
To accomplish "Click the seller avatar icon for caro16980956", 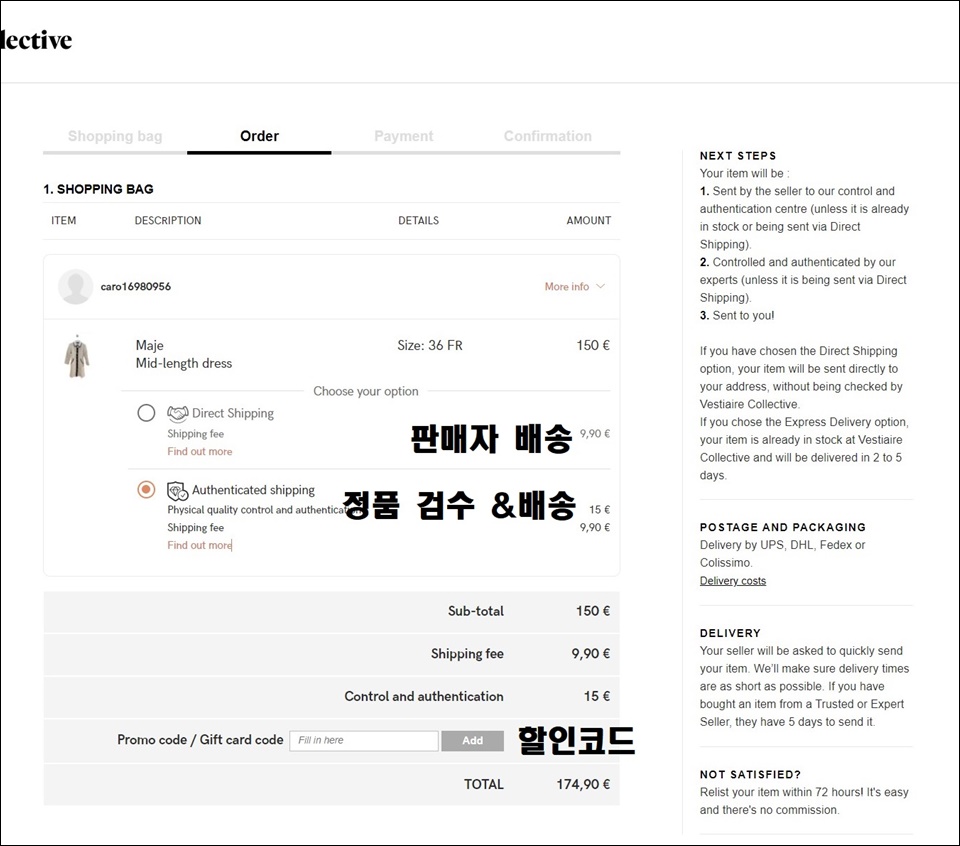I will [x=75, y=286].
